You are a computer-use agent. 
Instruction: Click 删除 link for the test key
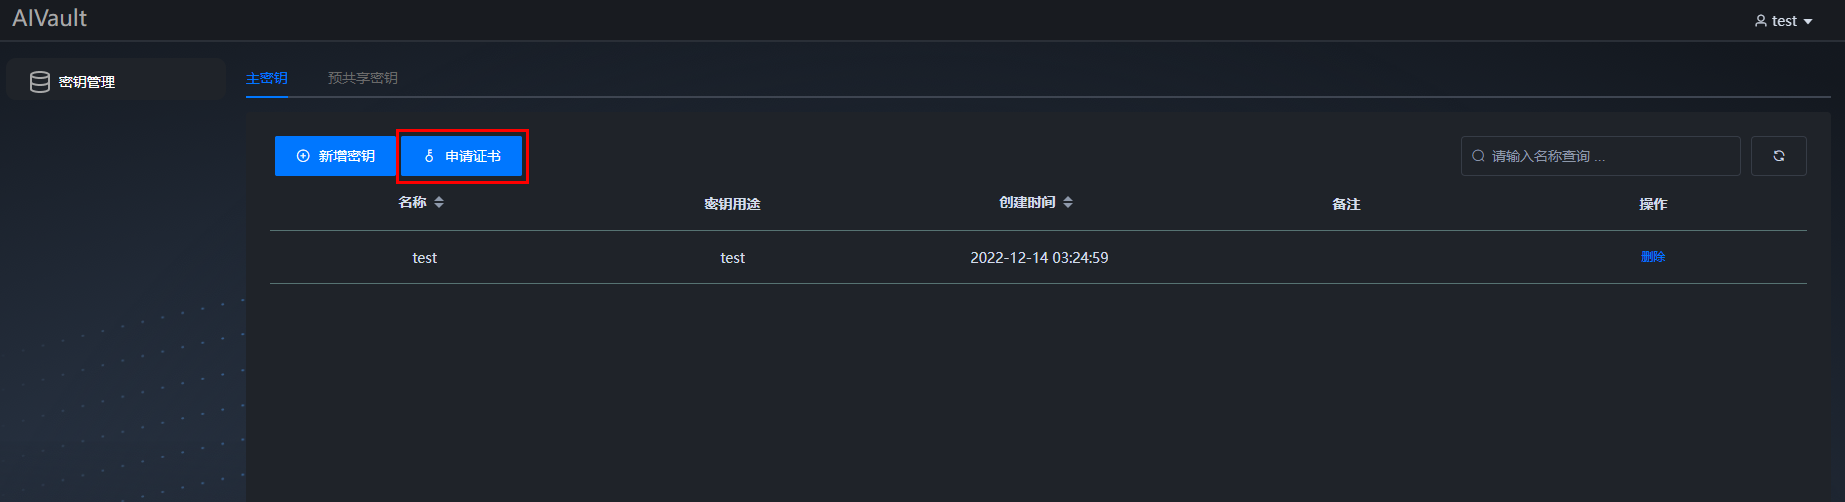pyautogui.click(x=1653, y=257)
